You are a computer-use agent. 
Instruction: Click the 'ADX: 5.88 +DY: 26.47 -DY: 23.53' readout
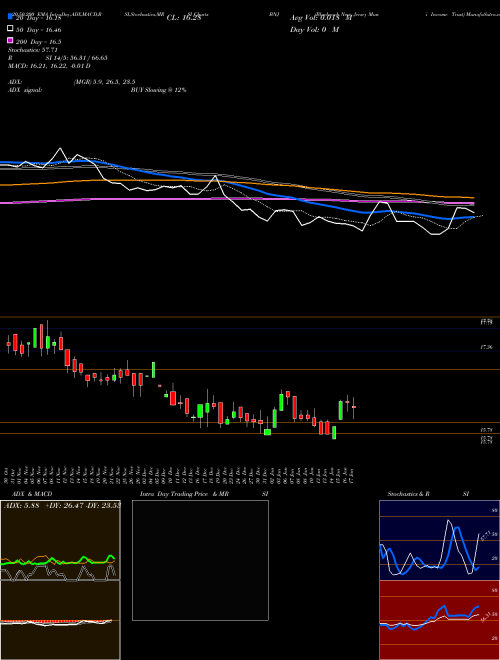(62, 505)
